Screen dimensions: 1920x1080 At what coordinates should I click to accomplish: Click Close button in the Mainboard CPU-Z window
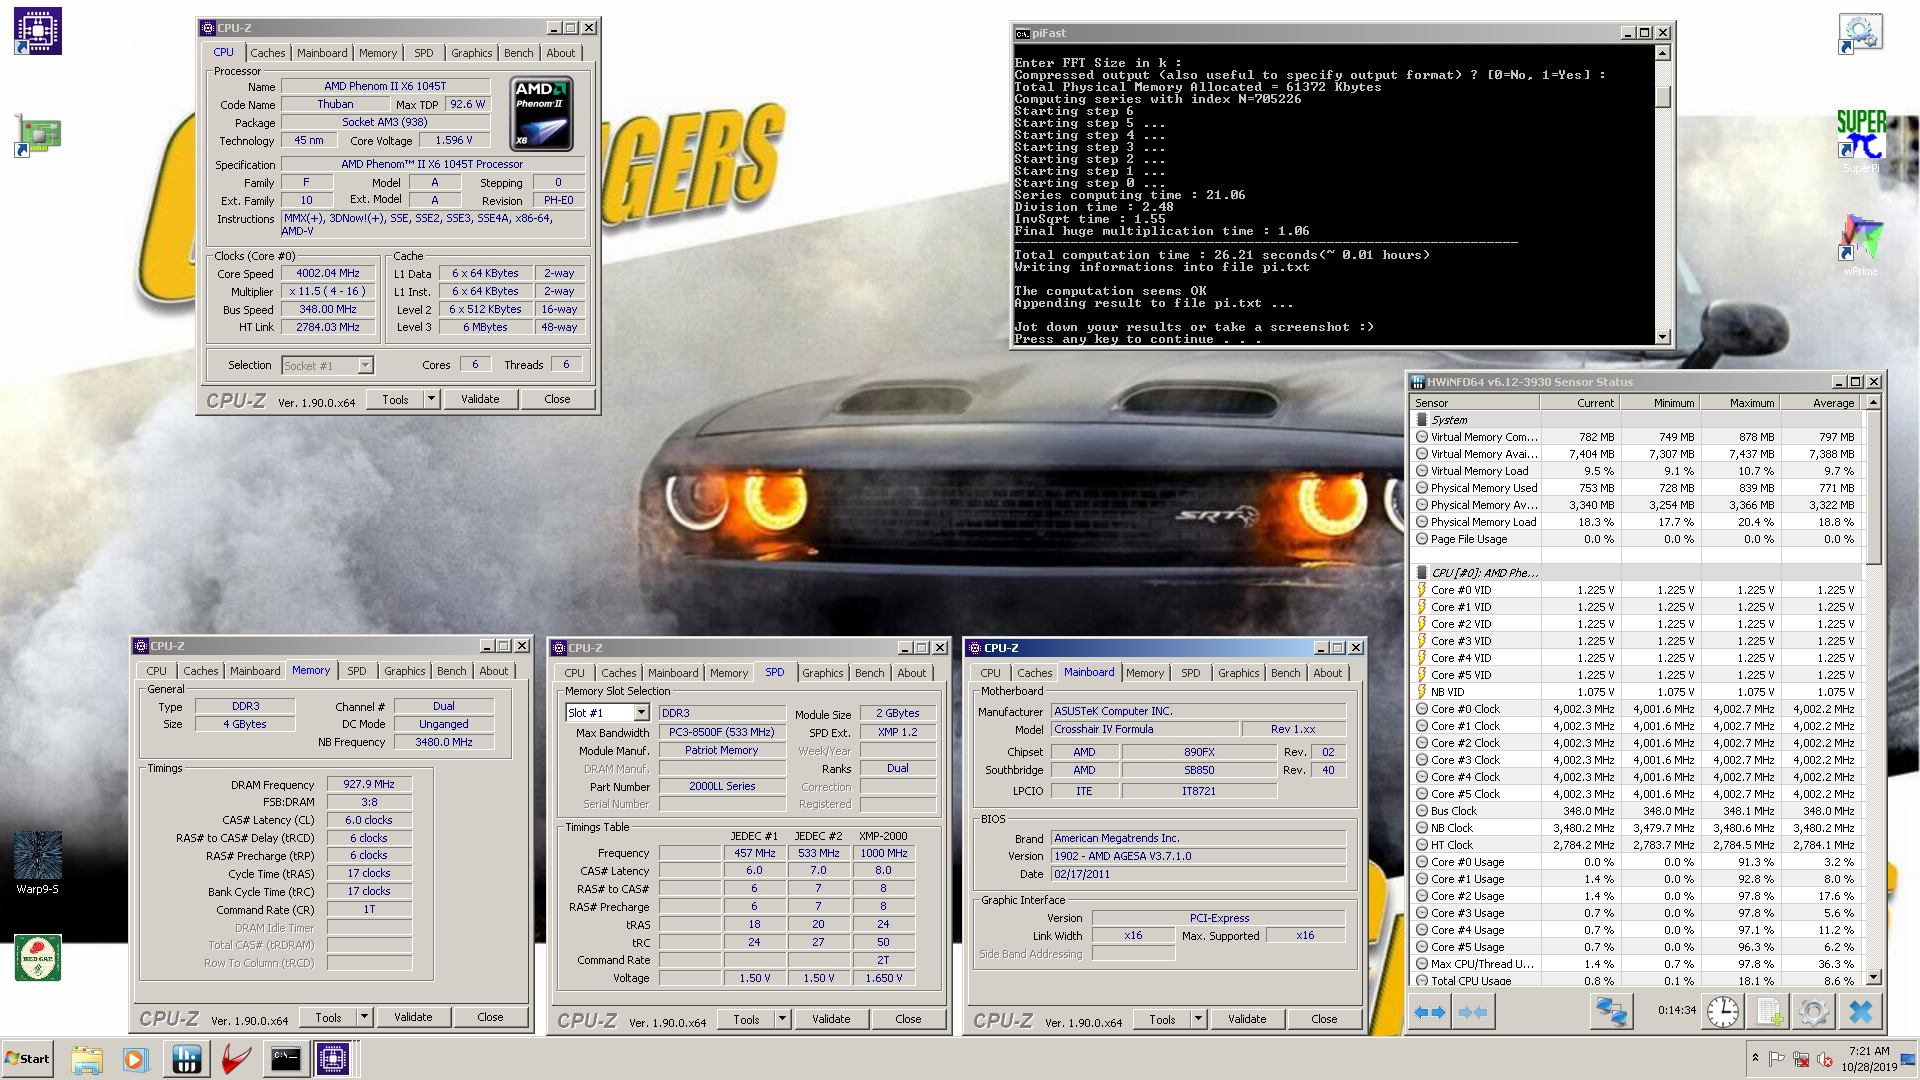(1324, 1019)
